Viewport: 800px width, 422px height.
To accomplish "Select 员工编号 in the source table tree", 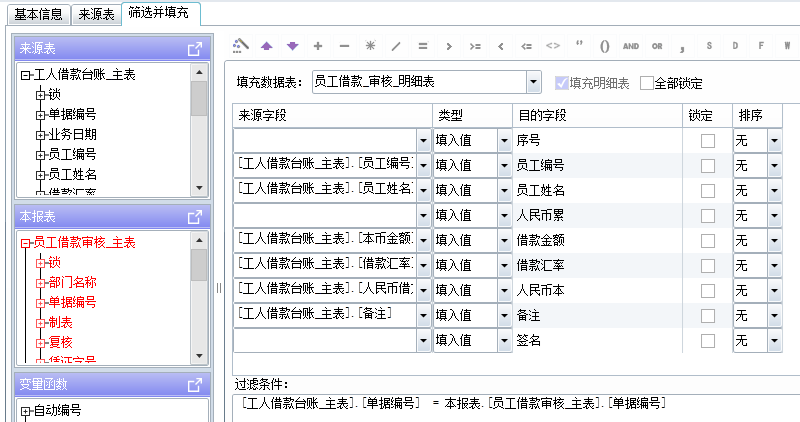I will click(72, 155).
